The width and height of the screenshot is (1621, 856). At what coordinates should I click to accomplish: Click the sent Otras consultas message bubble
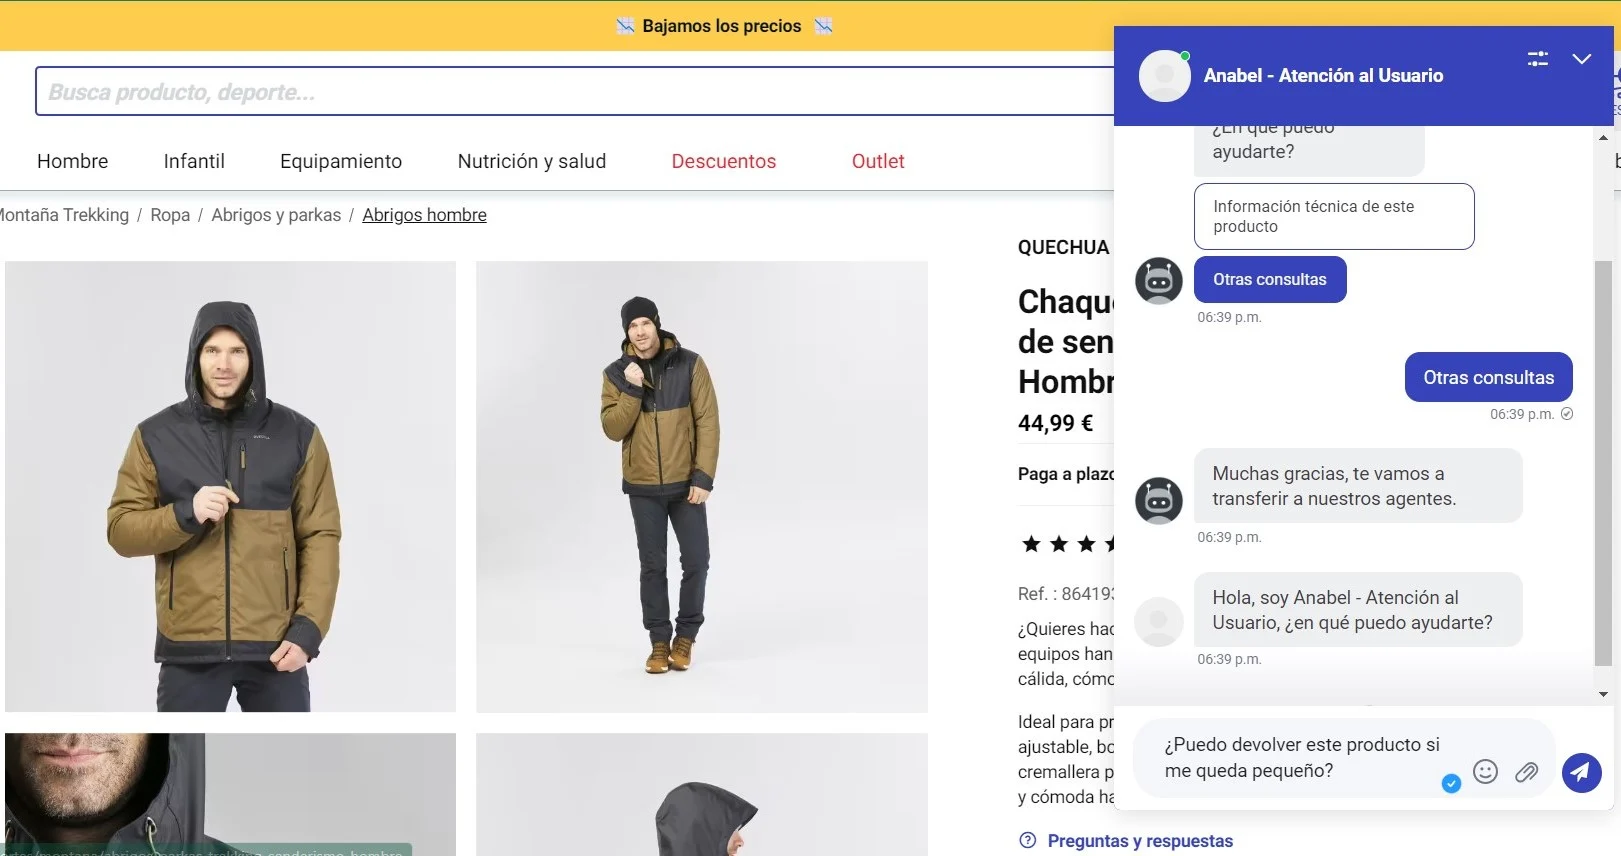coord(1489,377)
